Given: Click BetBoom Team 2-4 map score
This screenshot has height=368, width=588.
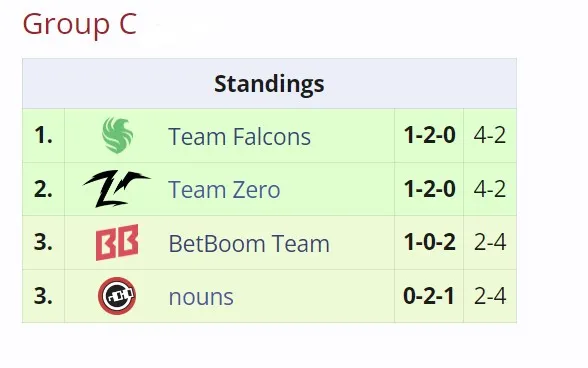Looking at the screenshot, I should tap(490, 242).
